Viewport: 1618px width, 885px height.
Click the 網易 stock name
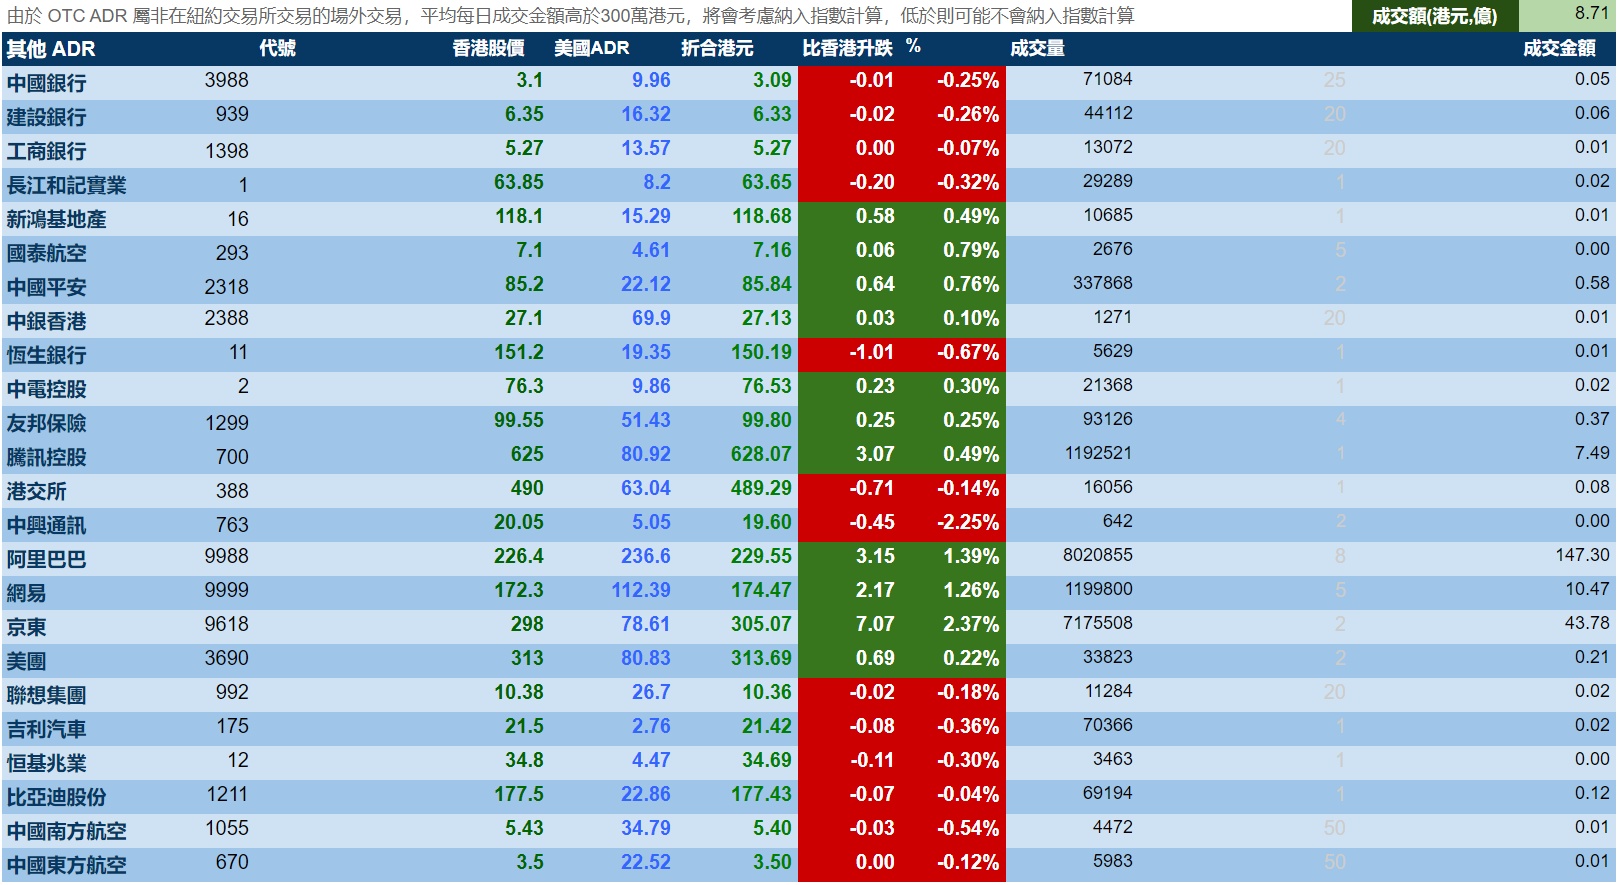(26, 593)
